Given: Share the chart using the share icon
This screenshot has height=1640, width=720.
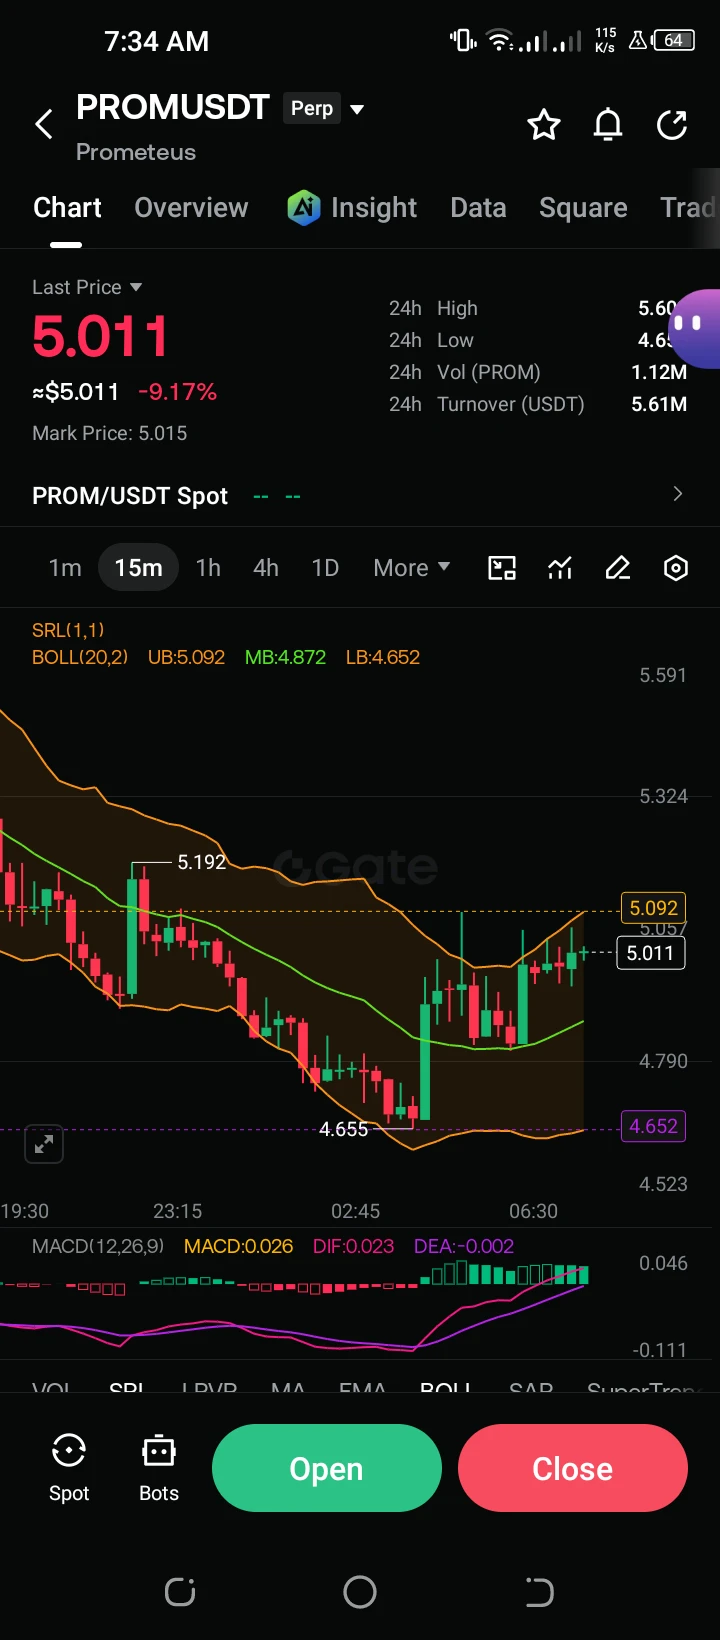Looking at the screenshot, I should (672, 125).
